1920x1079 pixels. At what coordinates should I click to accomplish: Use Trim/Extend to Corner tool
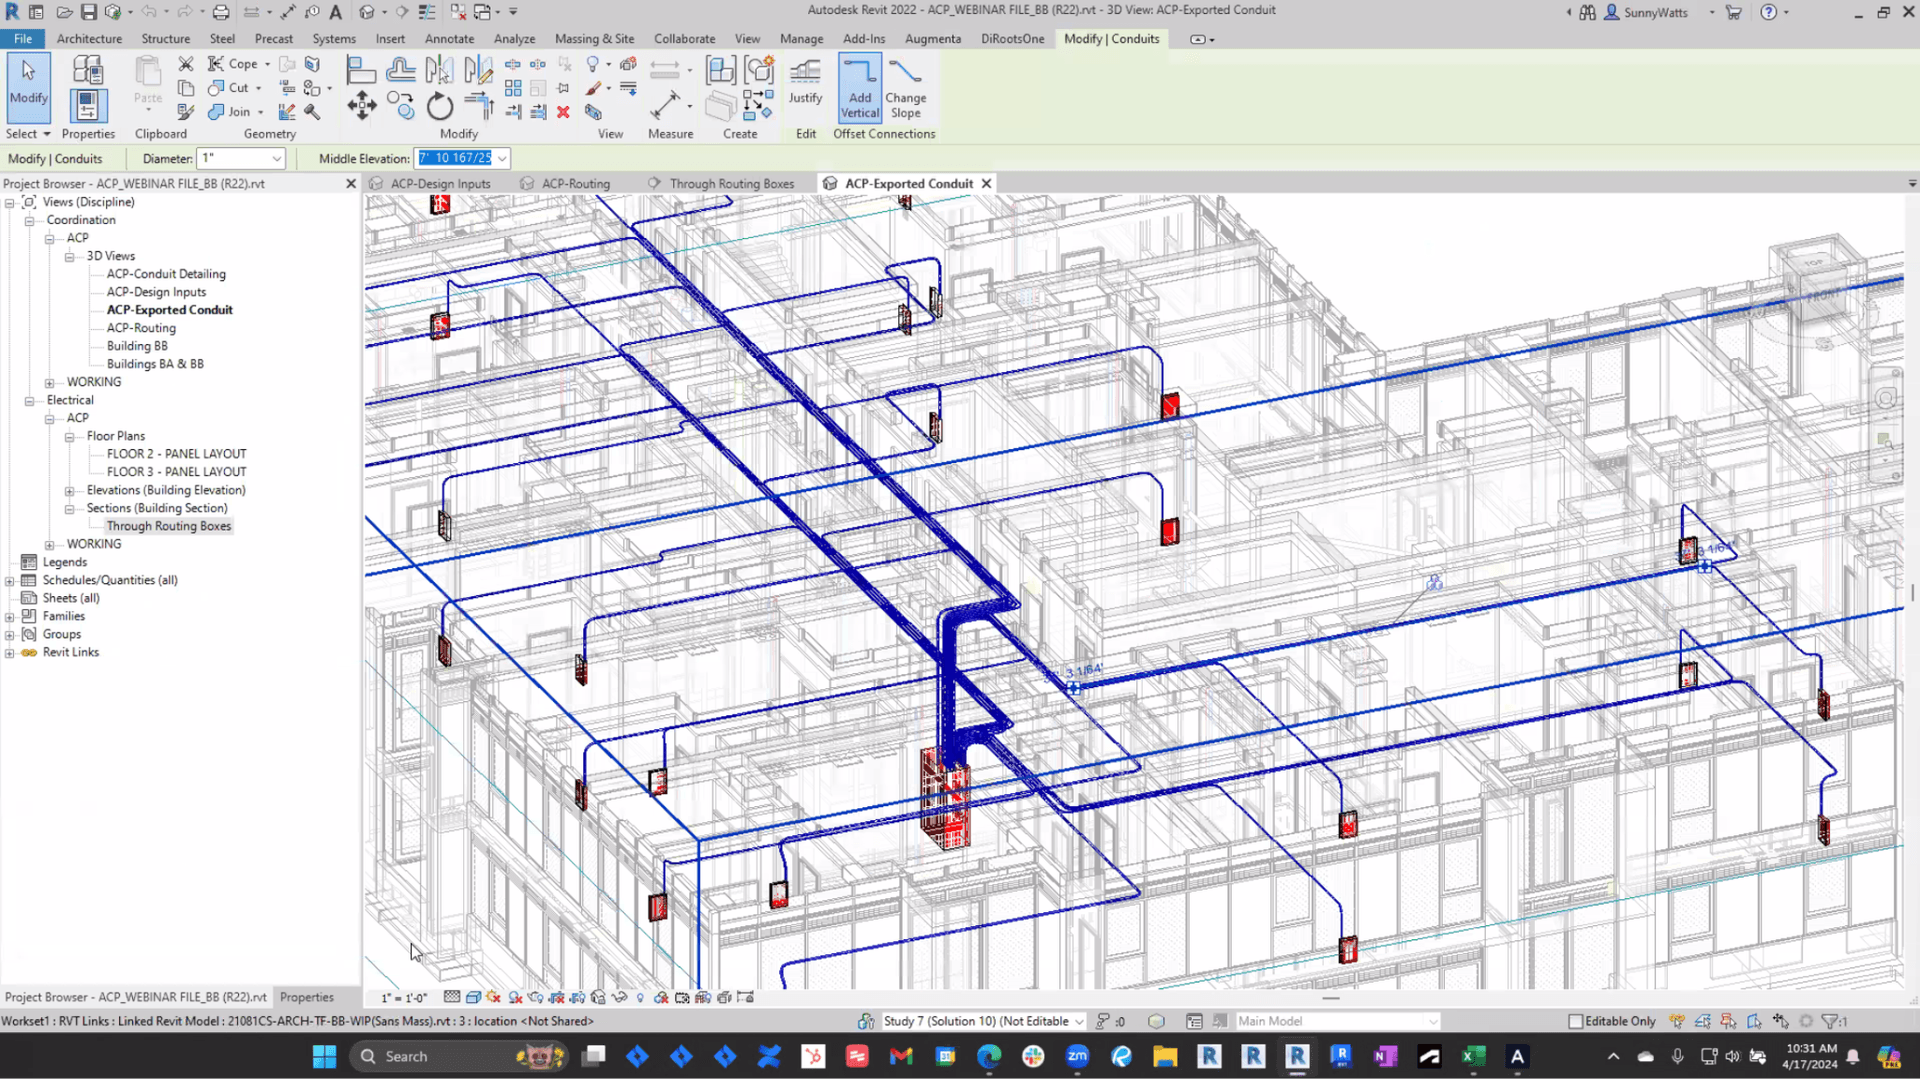pyautogui.click(x=479, y=105)
